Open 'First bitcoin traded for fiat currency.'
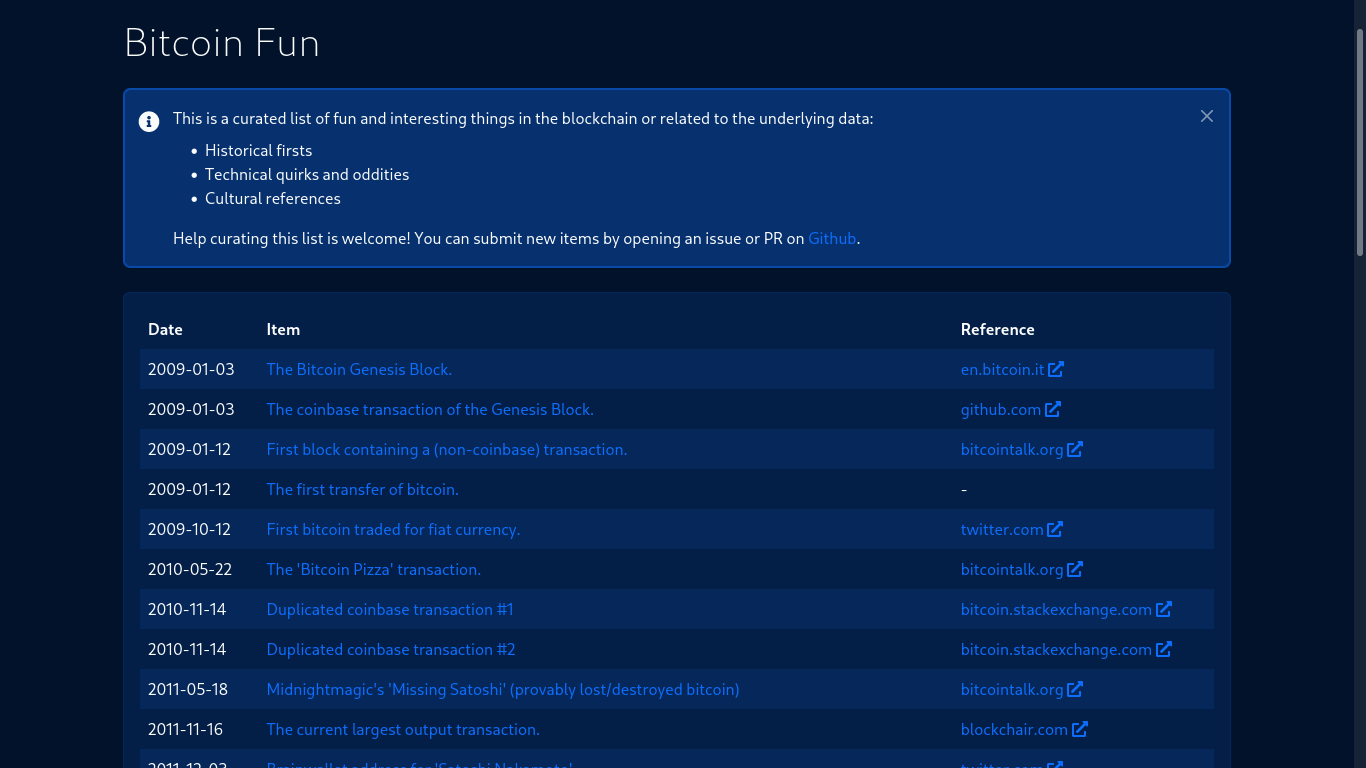 393,529
